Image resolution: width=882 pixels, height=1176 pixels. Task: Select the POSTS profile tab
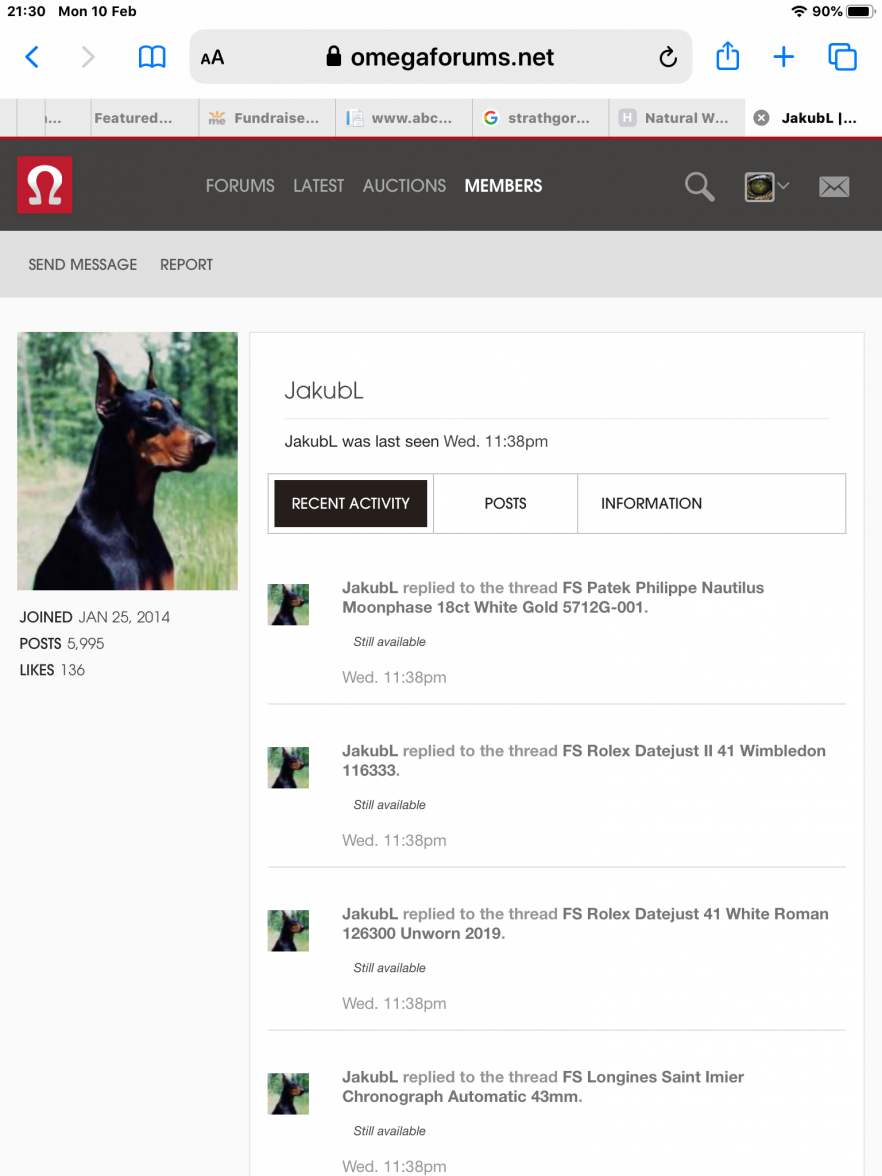click(x=506, y=503)
